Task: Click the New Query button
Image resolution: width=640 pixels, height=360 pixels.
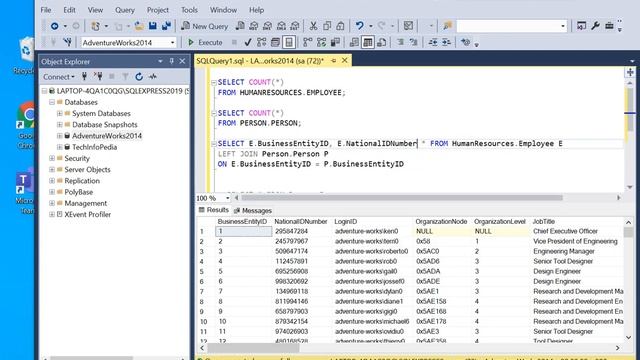Action: click(205, 26)
